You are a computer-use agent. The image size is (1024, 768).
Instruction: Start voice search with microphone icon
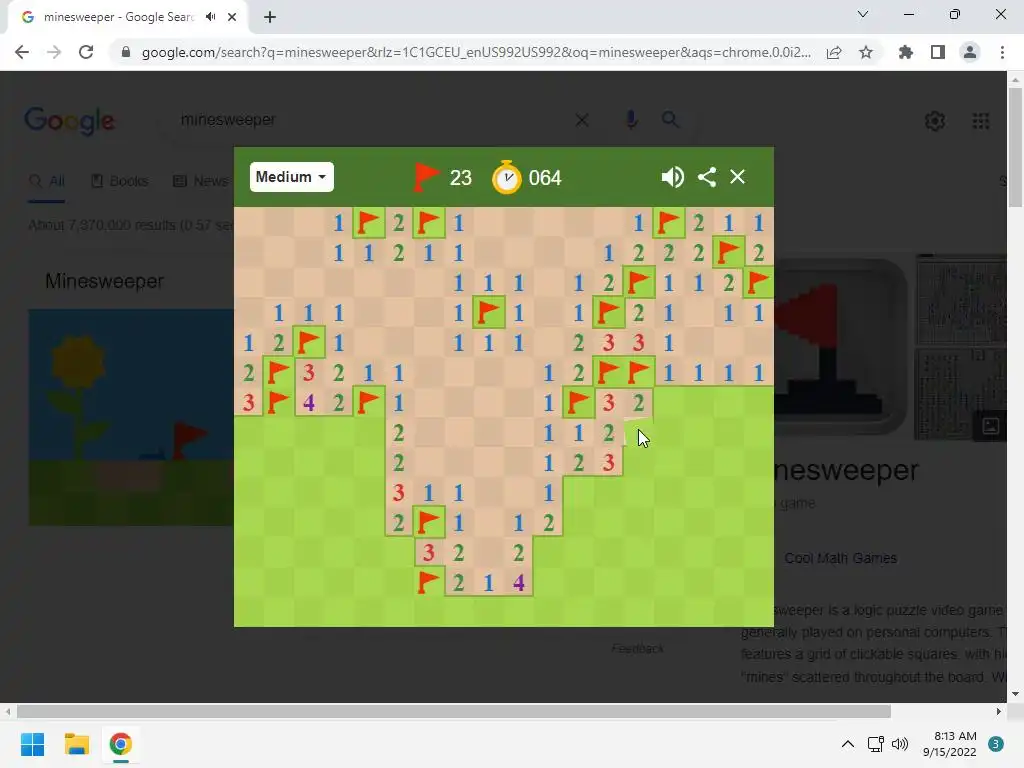pos(631,120)
